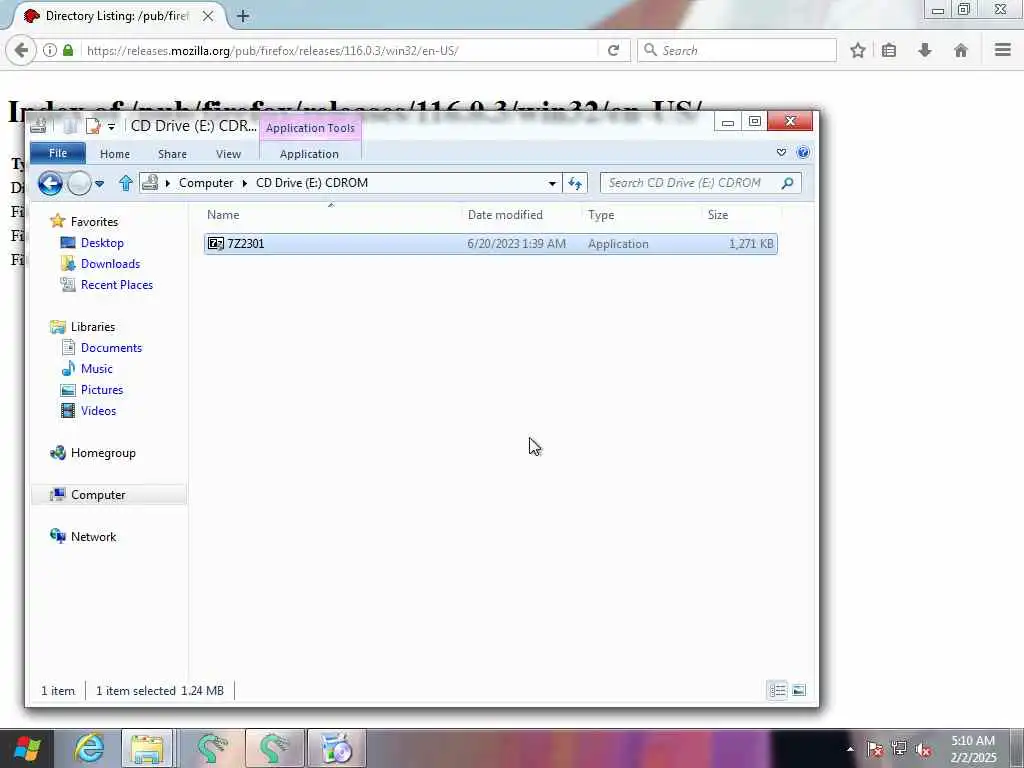Open Downloads in Favorites

click(110, 264)
